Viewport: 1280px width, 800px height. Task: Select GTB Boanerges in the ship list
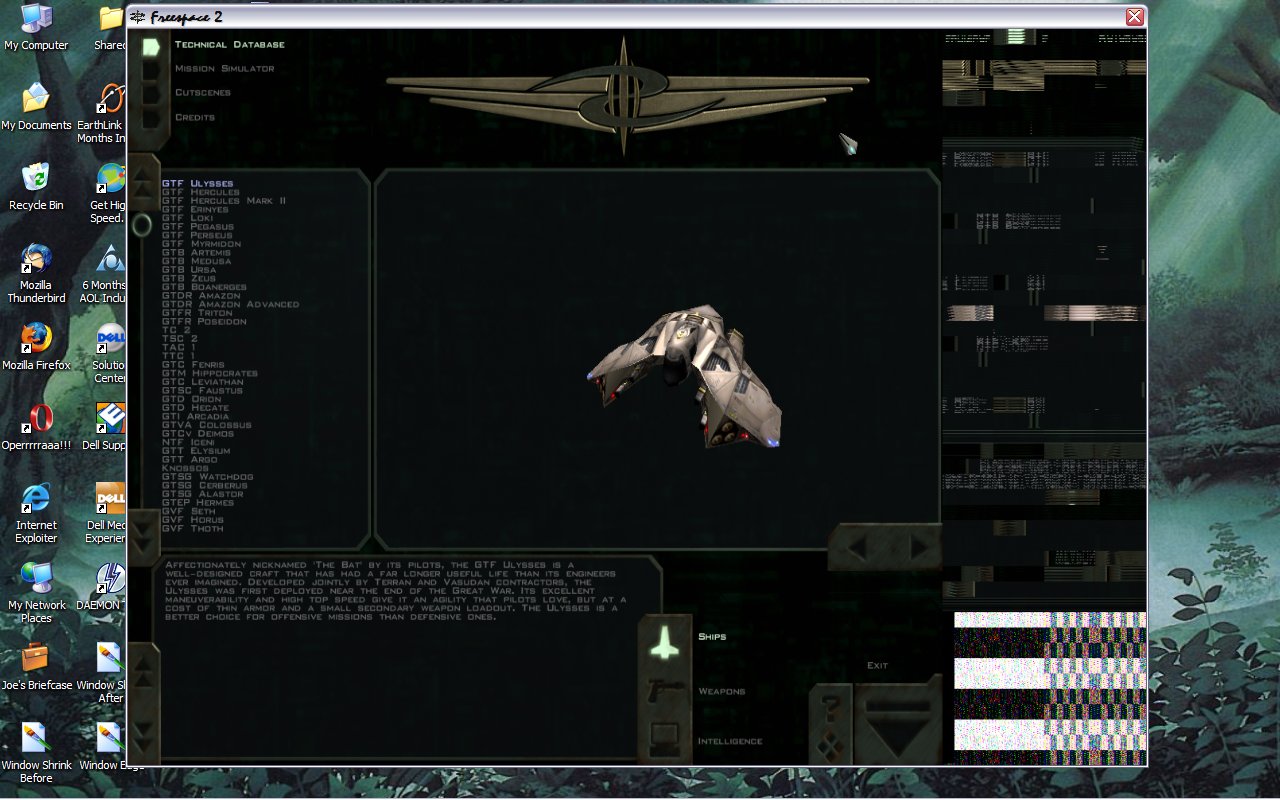pos(204,287)
